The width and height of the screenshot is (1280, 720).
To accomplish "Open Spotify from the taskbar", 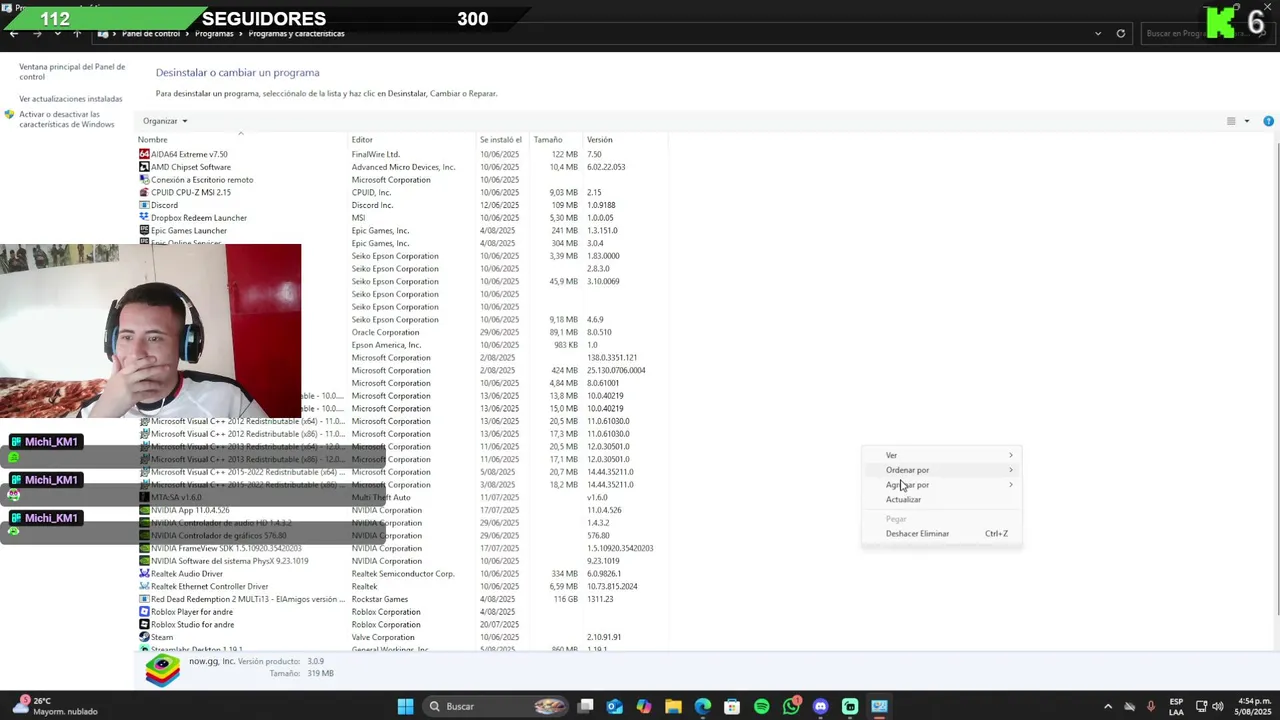I will coord(761,706).
